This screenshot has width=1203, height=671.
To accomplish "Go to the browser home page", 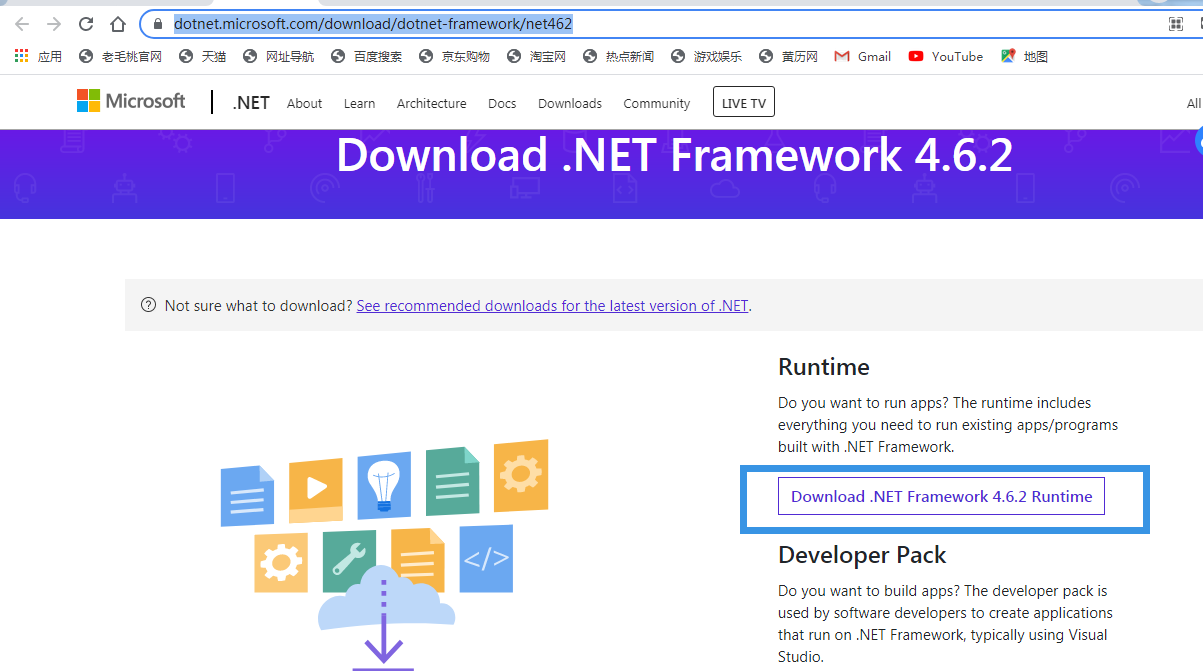I will (x=118, y=24).
